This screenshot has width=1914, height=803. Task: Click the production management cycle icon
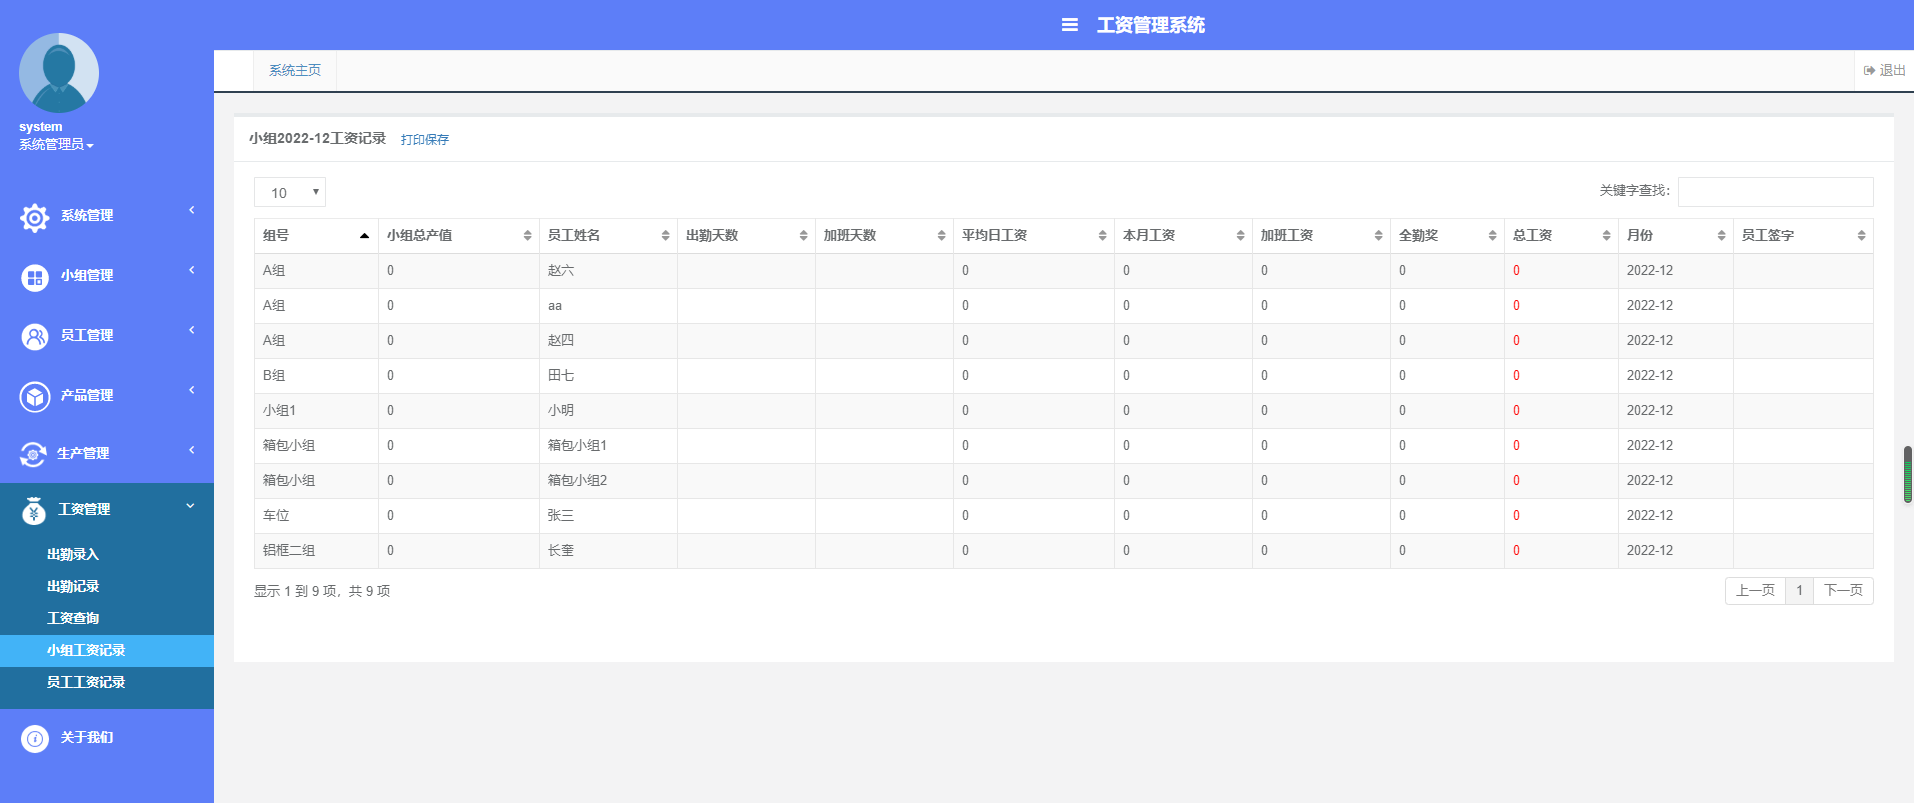33,455
